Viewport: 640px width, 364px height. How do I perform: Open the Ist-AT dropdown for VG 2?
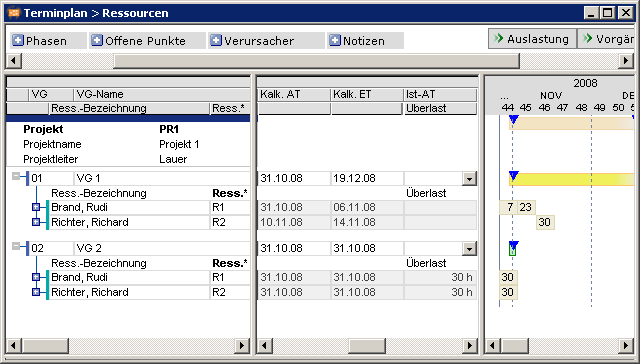tap(469, 249)
